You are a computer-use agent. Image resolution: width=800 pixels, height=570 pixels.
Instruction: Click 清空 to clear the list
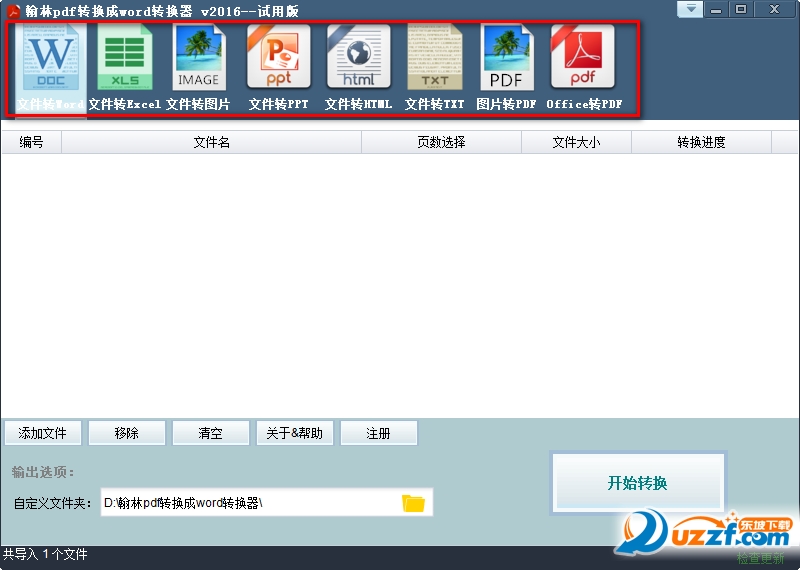[x=210, y=433]
